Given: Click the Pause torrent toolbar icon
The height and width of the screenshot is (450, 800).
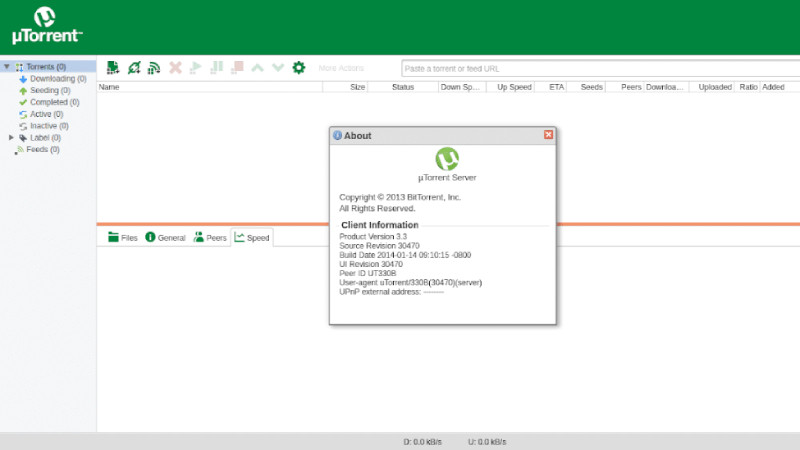Looking at the screenshot, I should (x=217, y=67).
